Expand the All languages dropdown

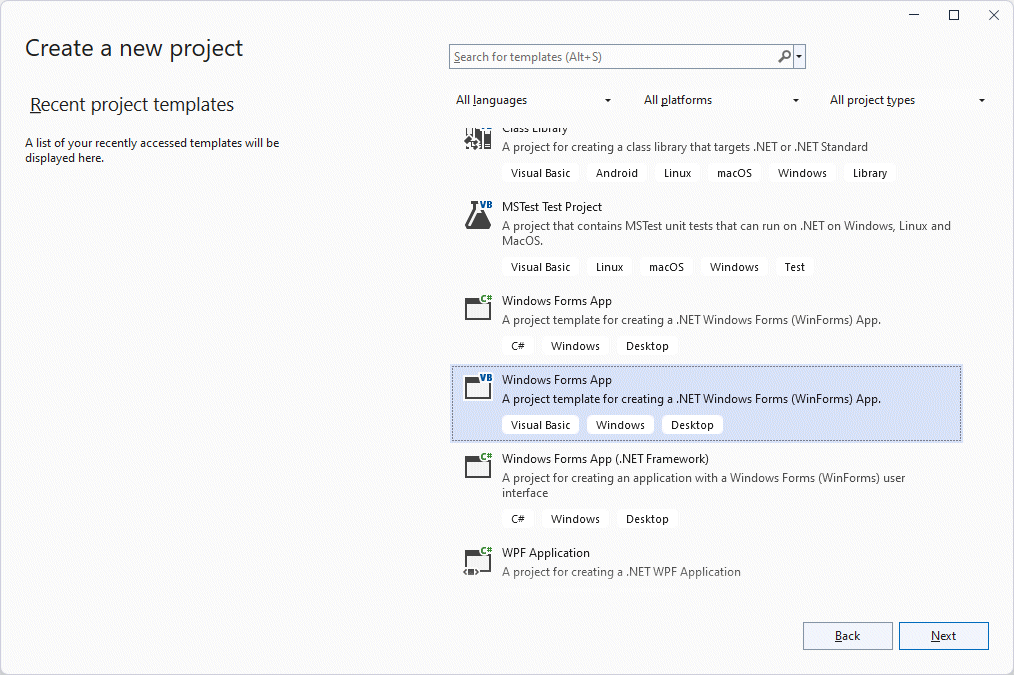coord(533,100)
